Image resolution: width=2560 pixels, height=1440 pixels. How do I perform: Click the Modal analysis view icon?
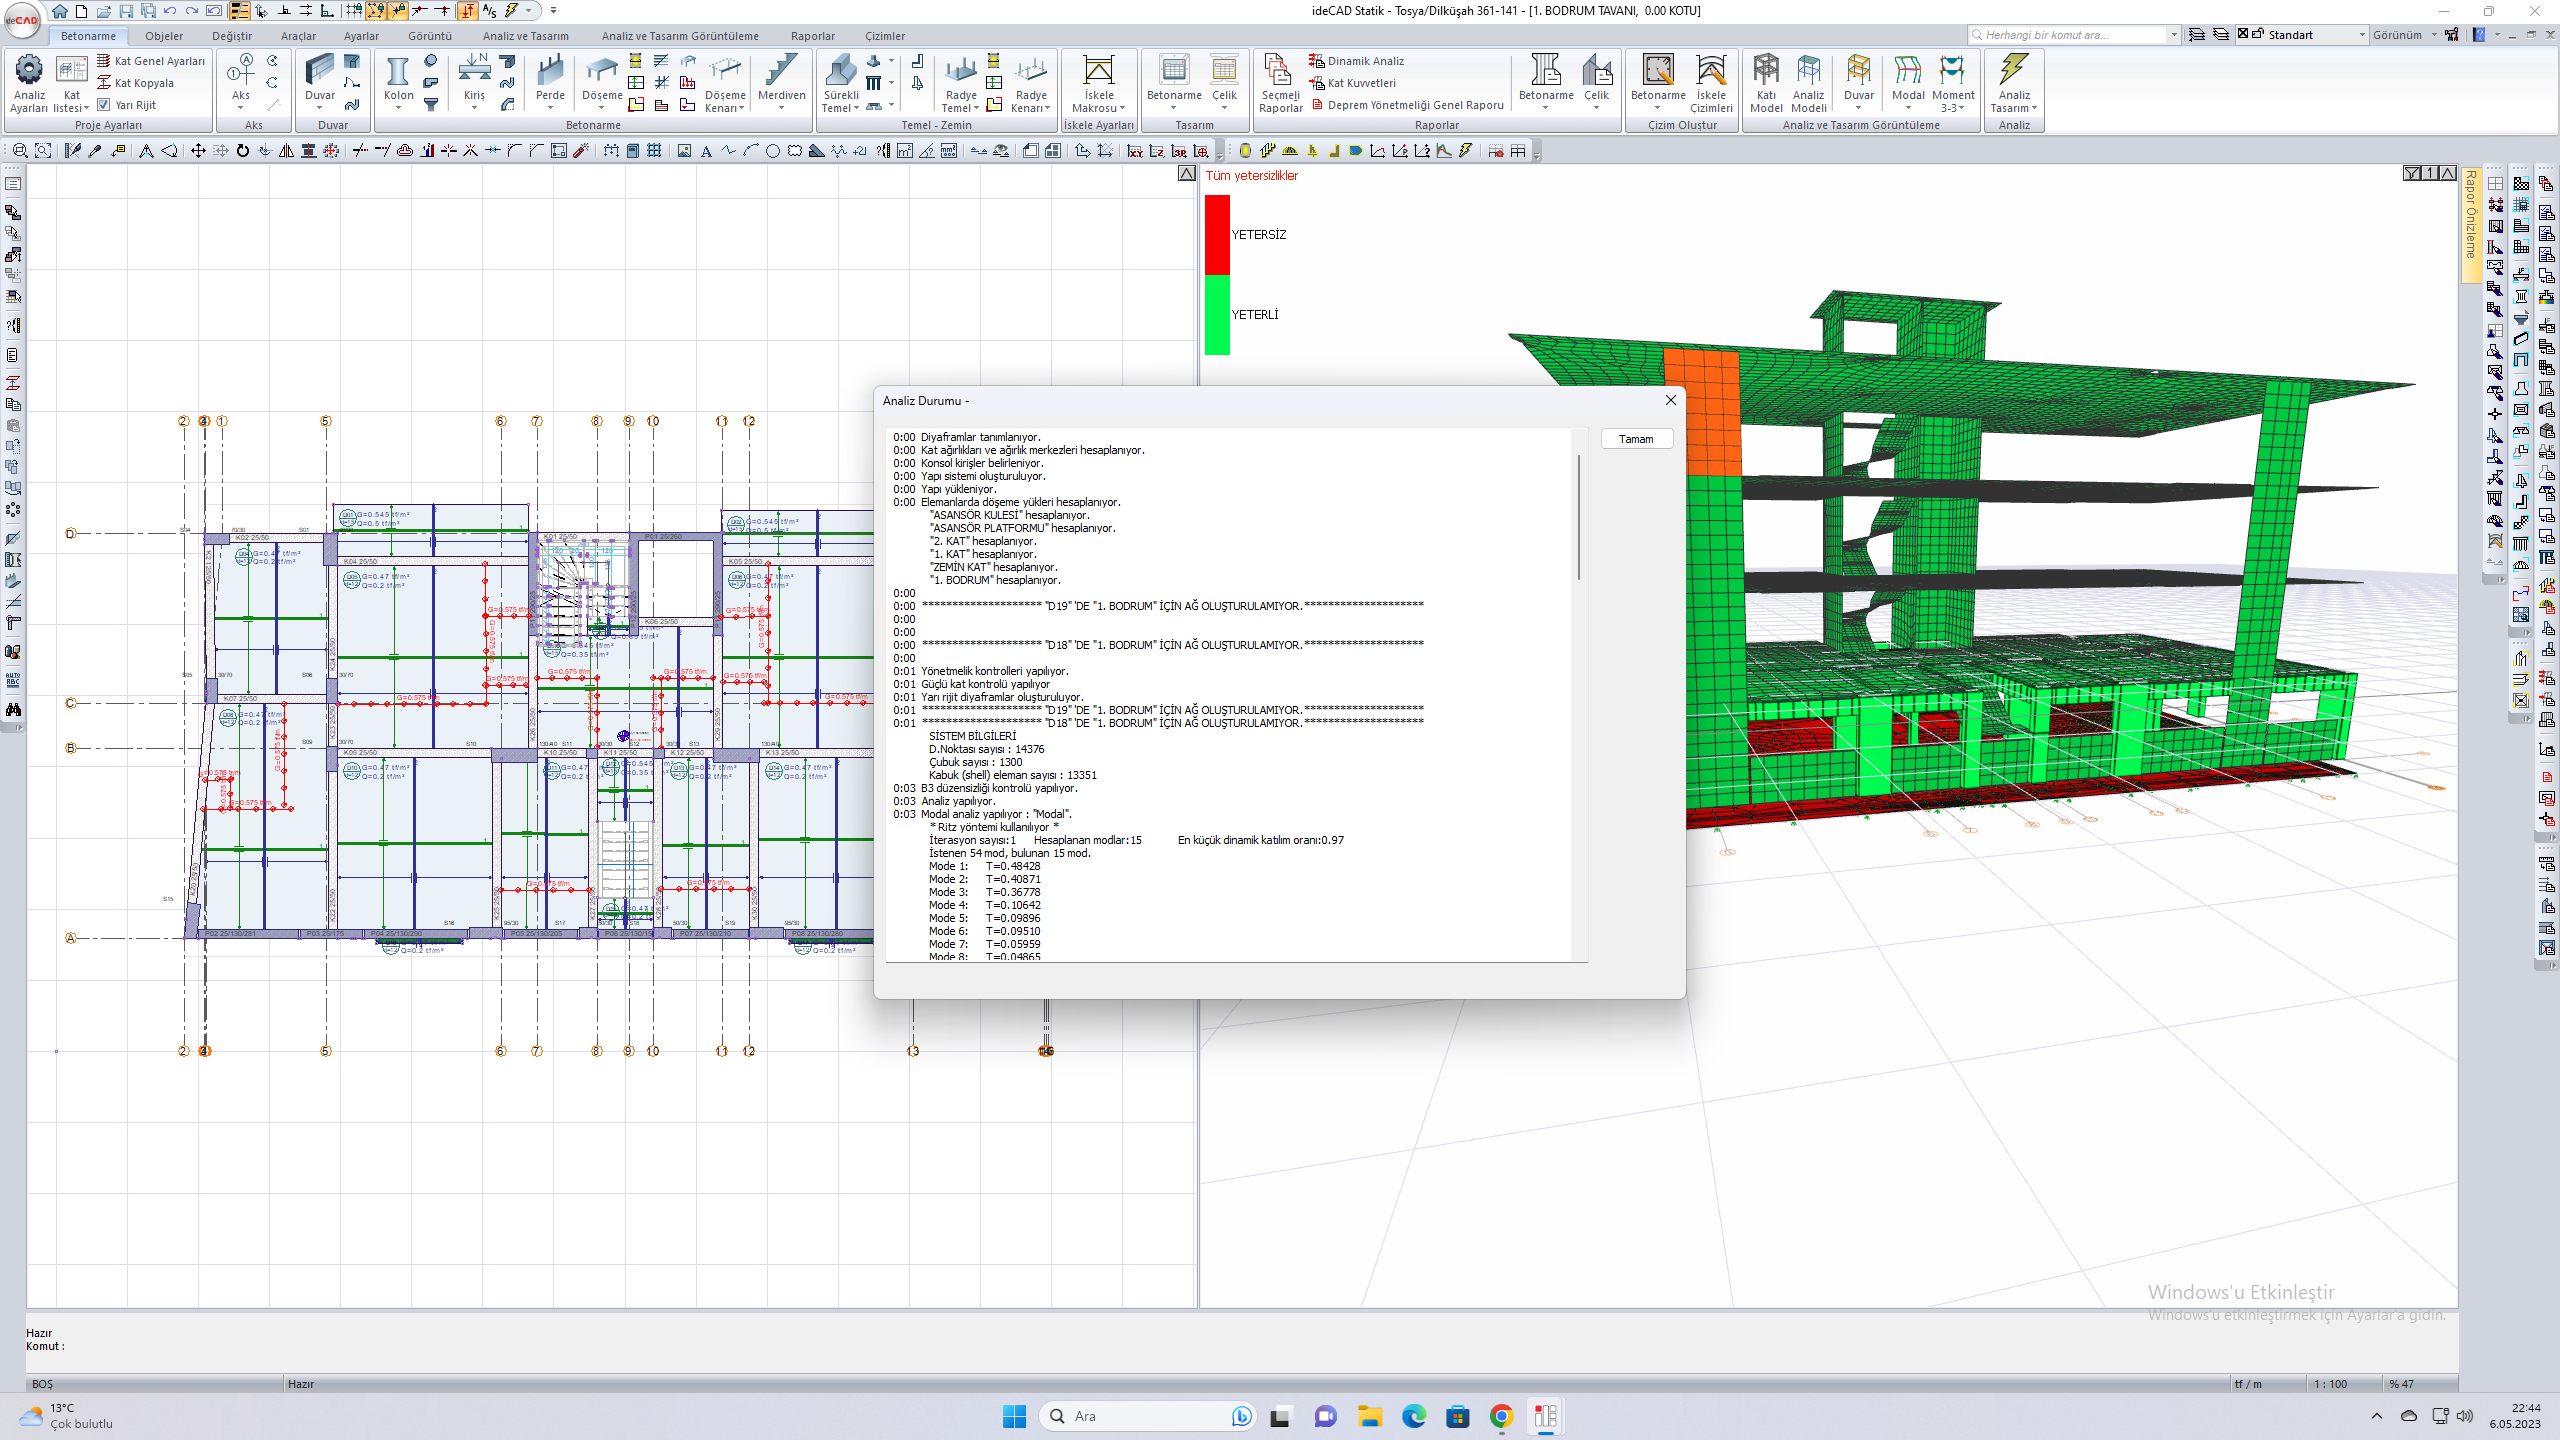tap(1908, 72)
